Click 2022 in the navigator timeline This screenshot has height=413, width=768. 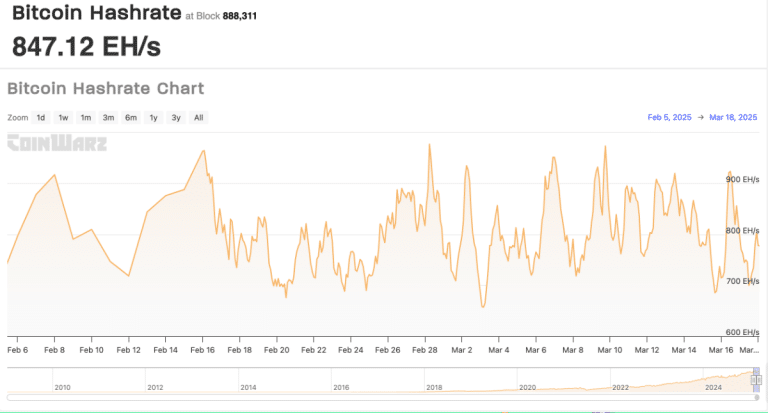point(620,386)
